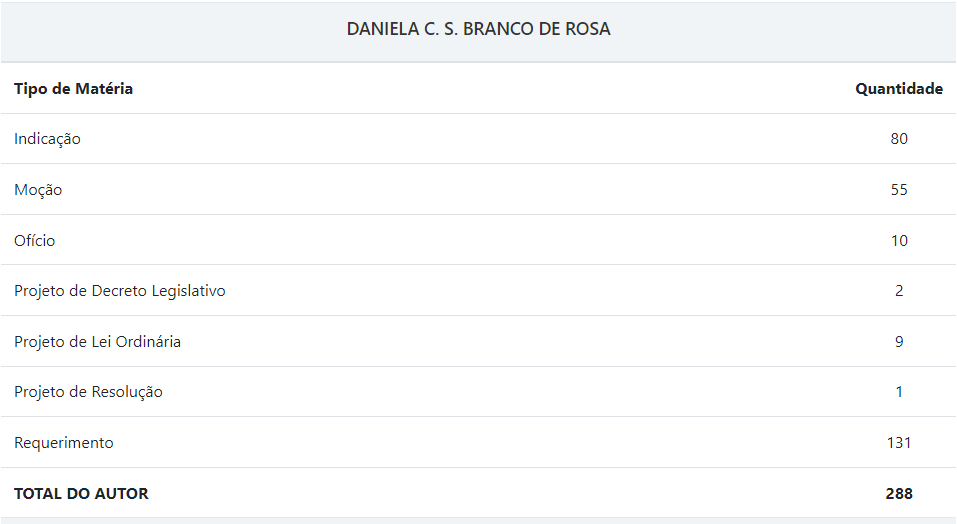The image size is (957, 524).
Task: Click the Requerimento count 131
Action: (898, 442)
